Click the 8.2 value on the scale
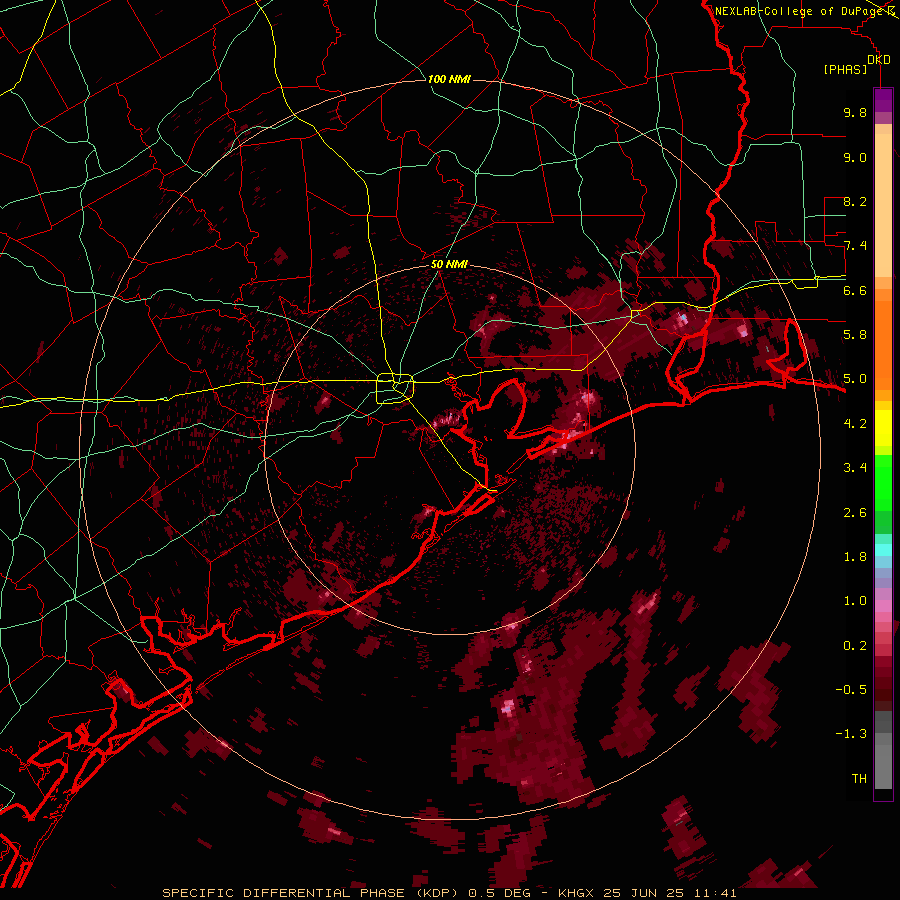Viewport: 900px width, 900px height. pos(855,201)
